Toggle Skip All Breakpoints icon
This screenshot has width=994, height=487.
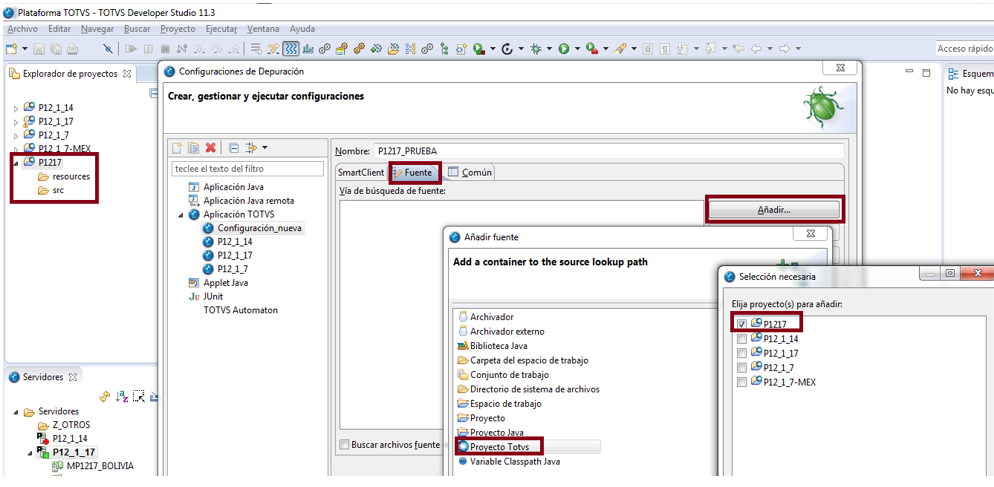108,49
